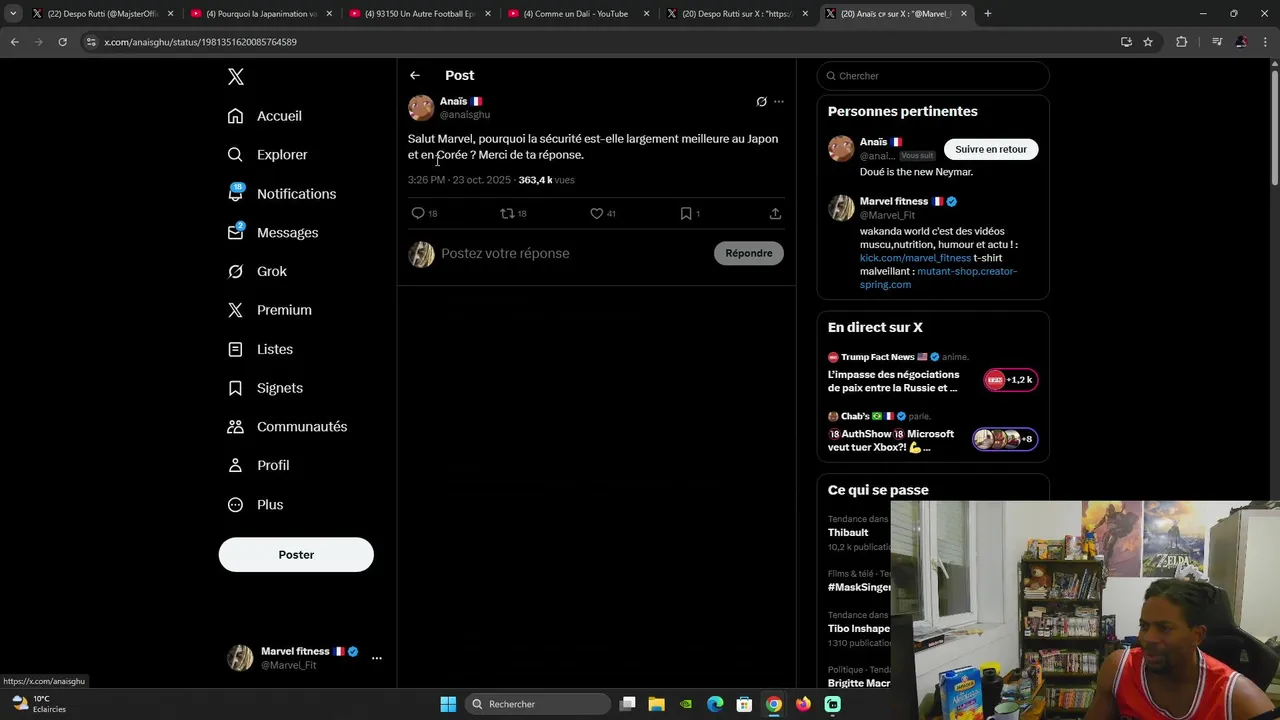This screenshot has width=1280, height=720.
Task: Click 'Suivre en retour' for Anaïs
Action: (991, 149)
